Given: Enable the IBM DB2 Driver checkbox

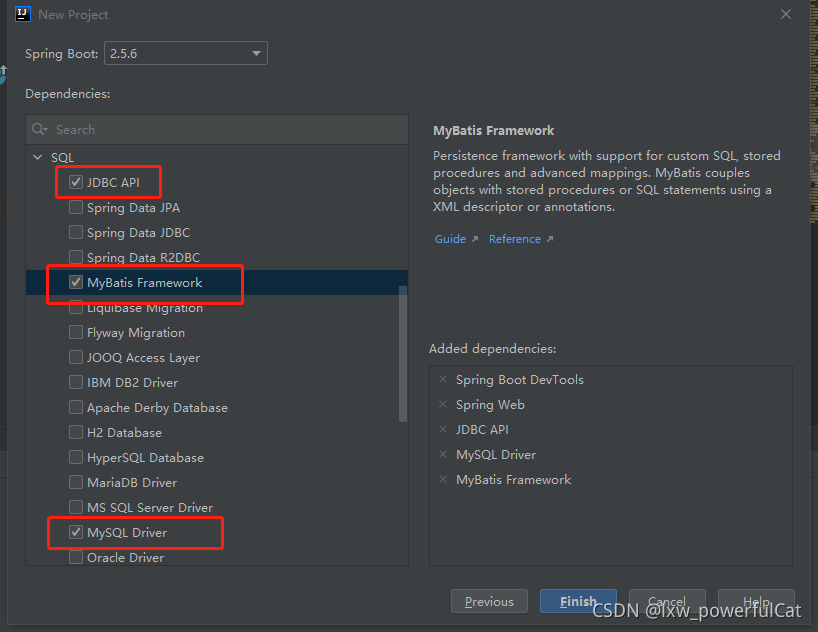Looking at the screenshot, I should (x=76, y=383).
